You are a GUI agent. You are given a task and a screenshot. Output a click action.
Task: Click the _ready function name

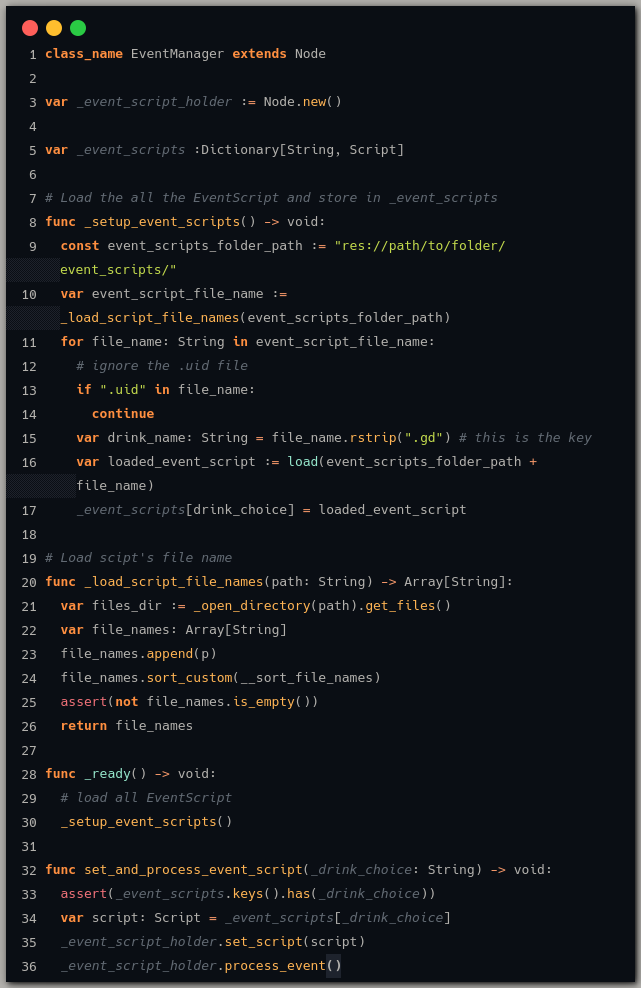click(x=107, y=774)
